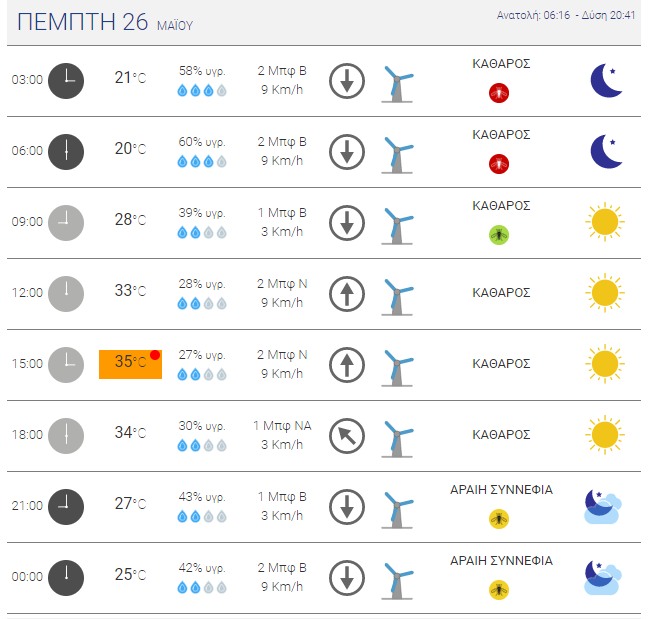Click the orange highlighted 35°C temperature
This screenshot has width=657, height=619.
click(130, 364)
